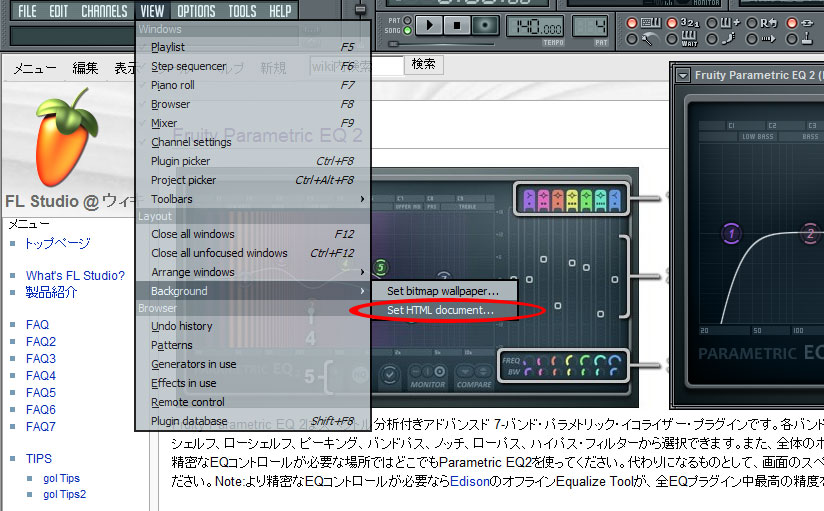Open Generators in use
Screen dimensions: 824x511
tap(253, 364)
